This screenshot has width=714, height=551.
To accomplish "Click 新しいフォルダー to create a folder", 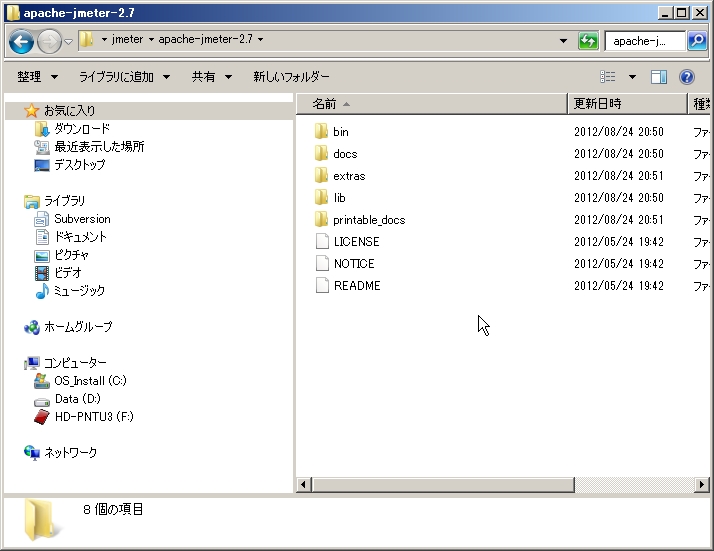I will point(291,77).
